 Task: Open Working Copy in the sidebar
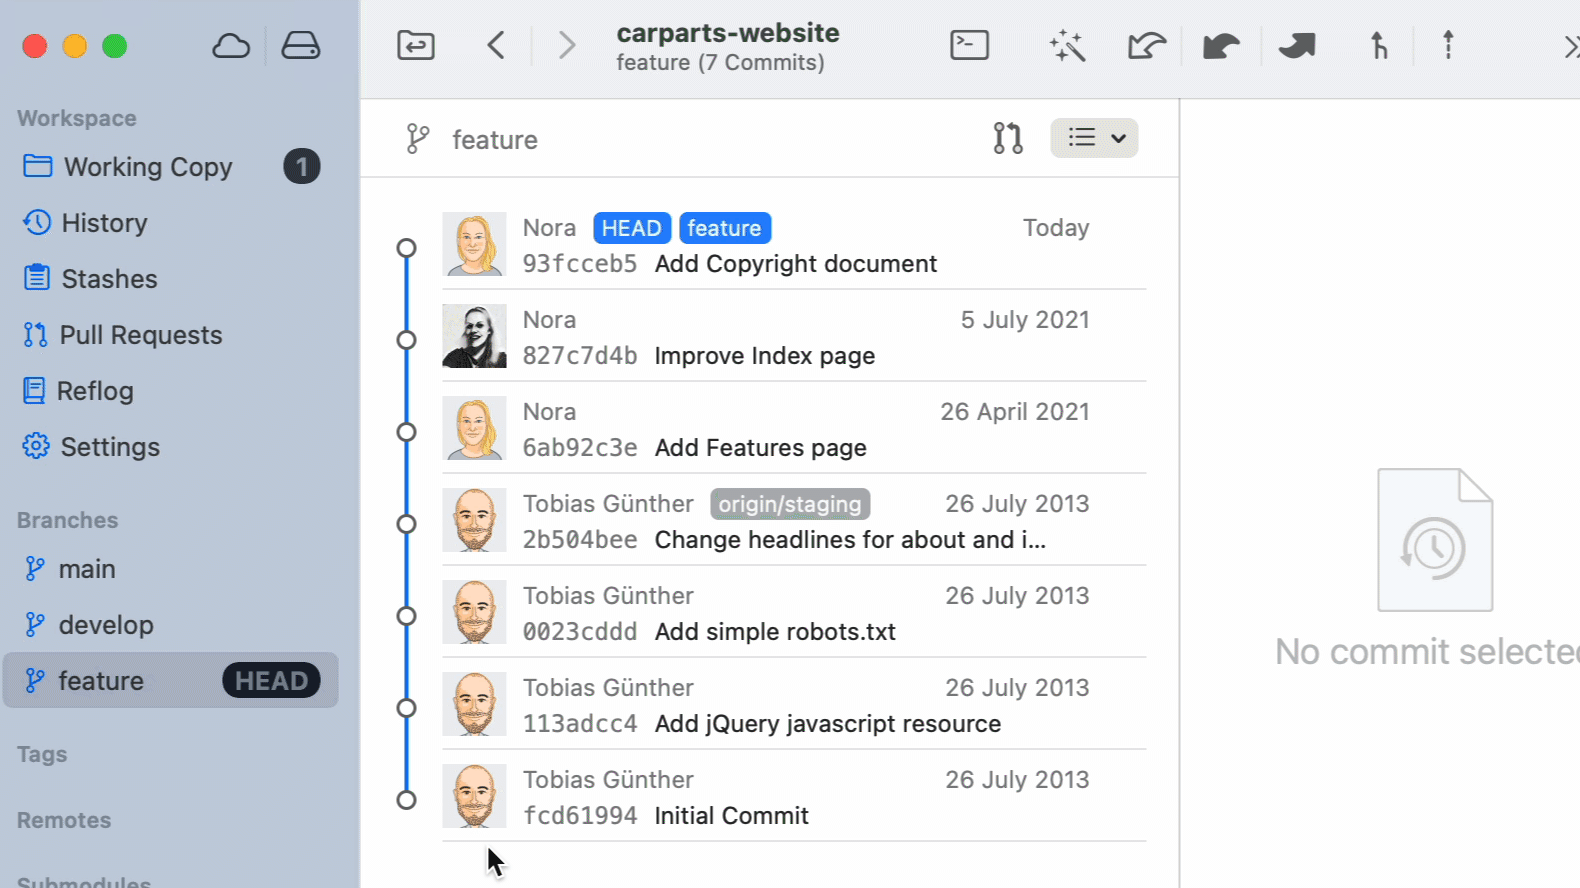[148, 167]
